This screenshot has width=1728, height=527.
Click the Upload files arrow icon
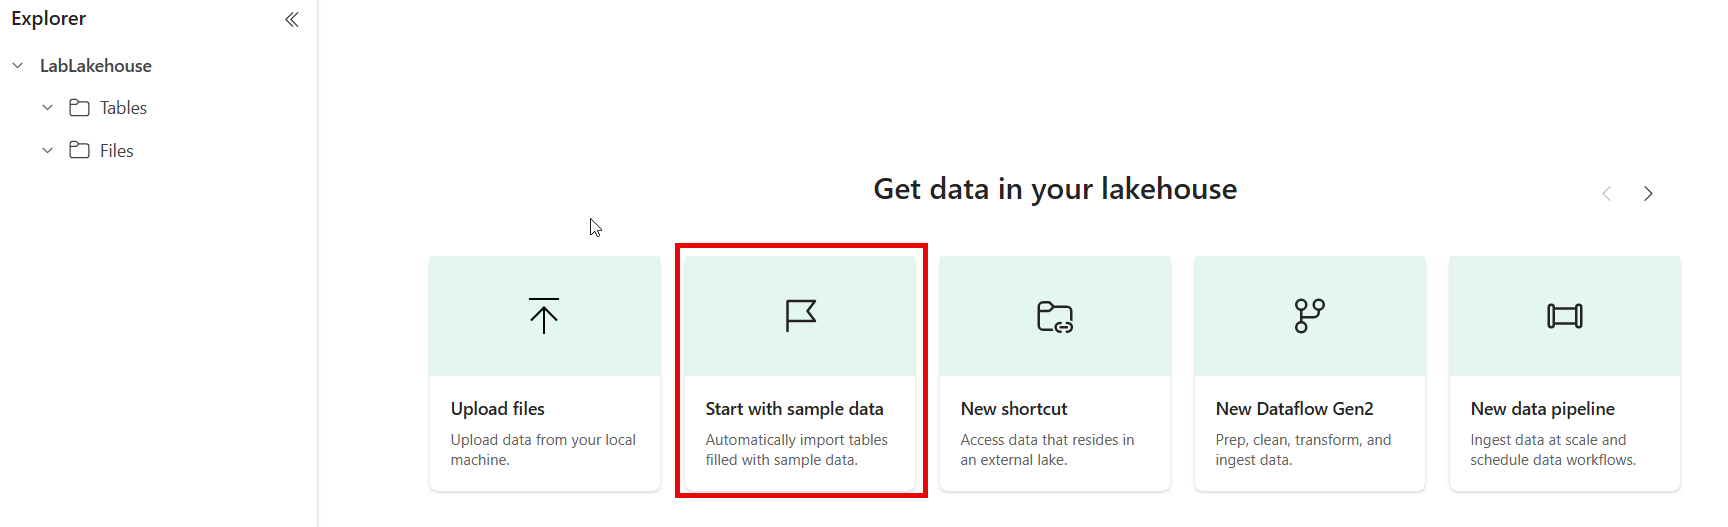click(x=544, y=316)
